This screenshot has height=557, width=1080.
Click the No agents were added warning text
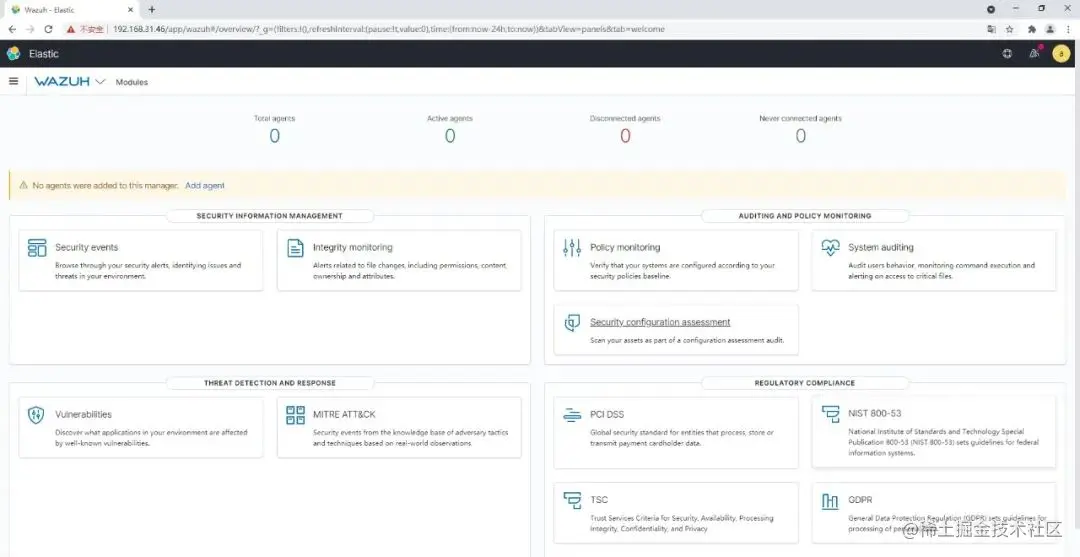(x=105, y=185)
